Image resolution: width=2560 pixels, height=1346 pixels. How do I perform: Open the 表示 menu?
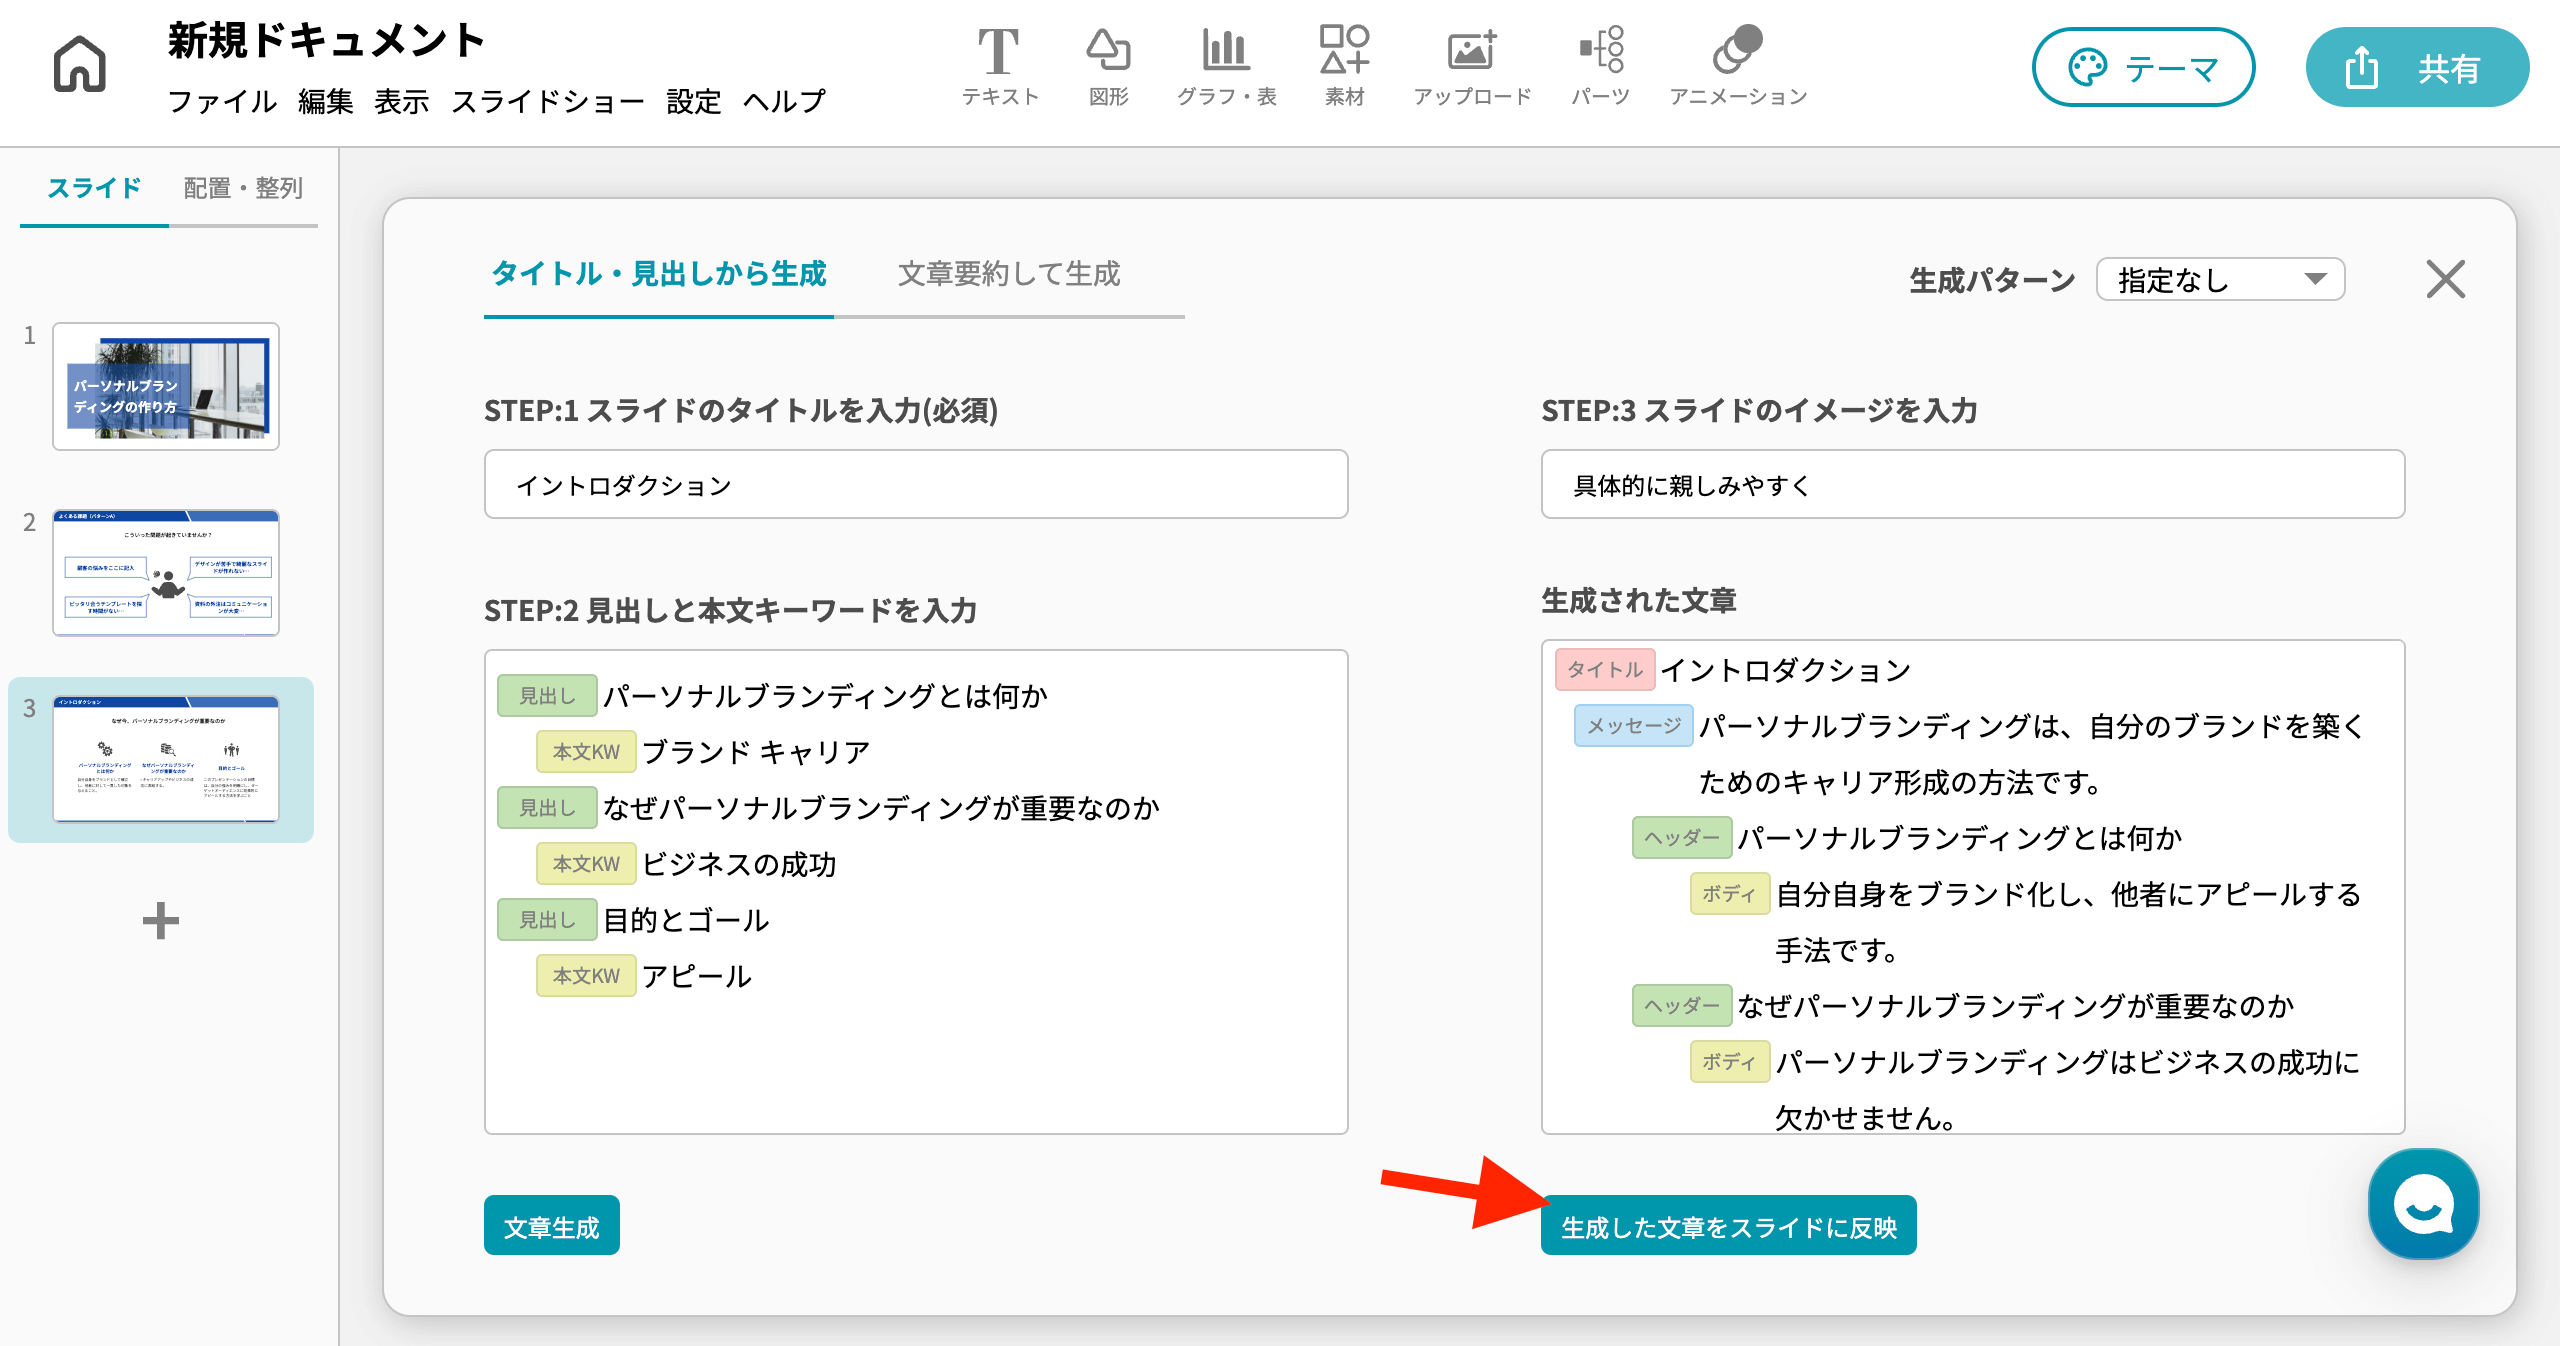[402, 101]
